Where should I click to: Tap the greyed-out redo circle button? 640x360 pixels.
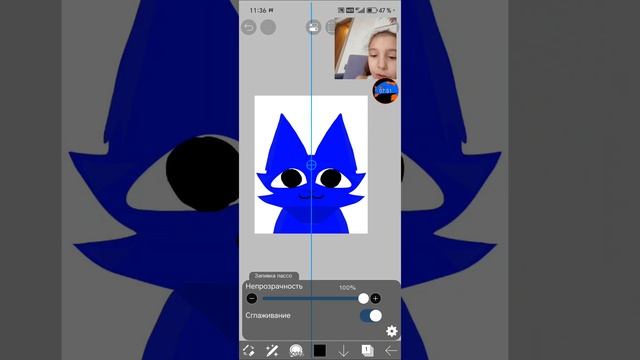click(x=268, y=27)
